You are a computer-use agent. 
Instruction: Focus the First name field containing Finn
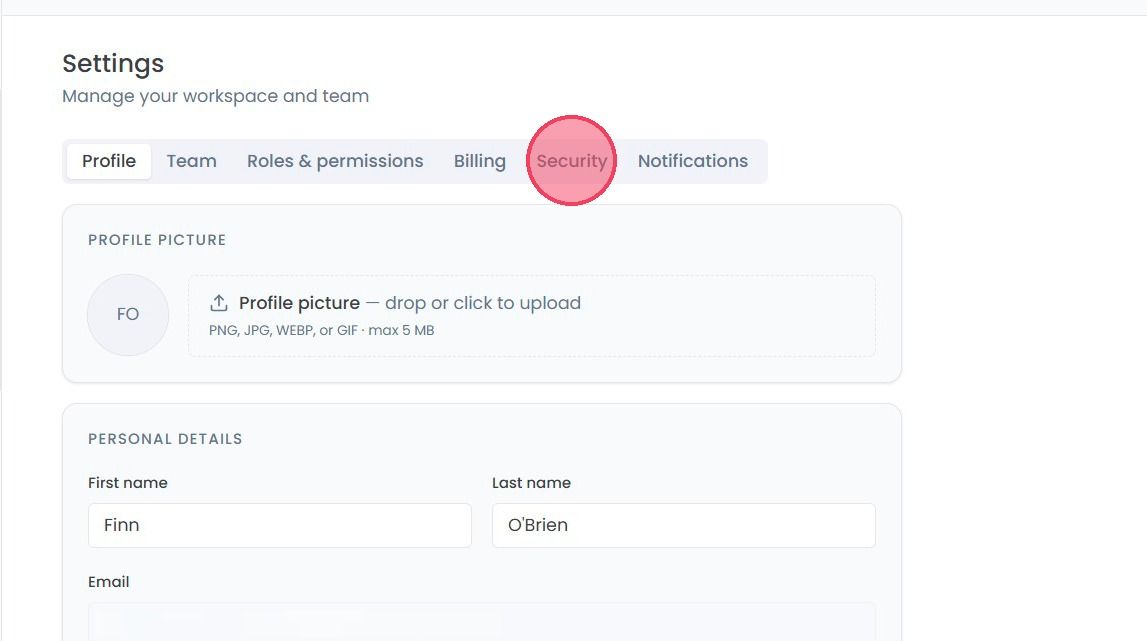(279, 525)
